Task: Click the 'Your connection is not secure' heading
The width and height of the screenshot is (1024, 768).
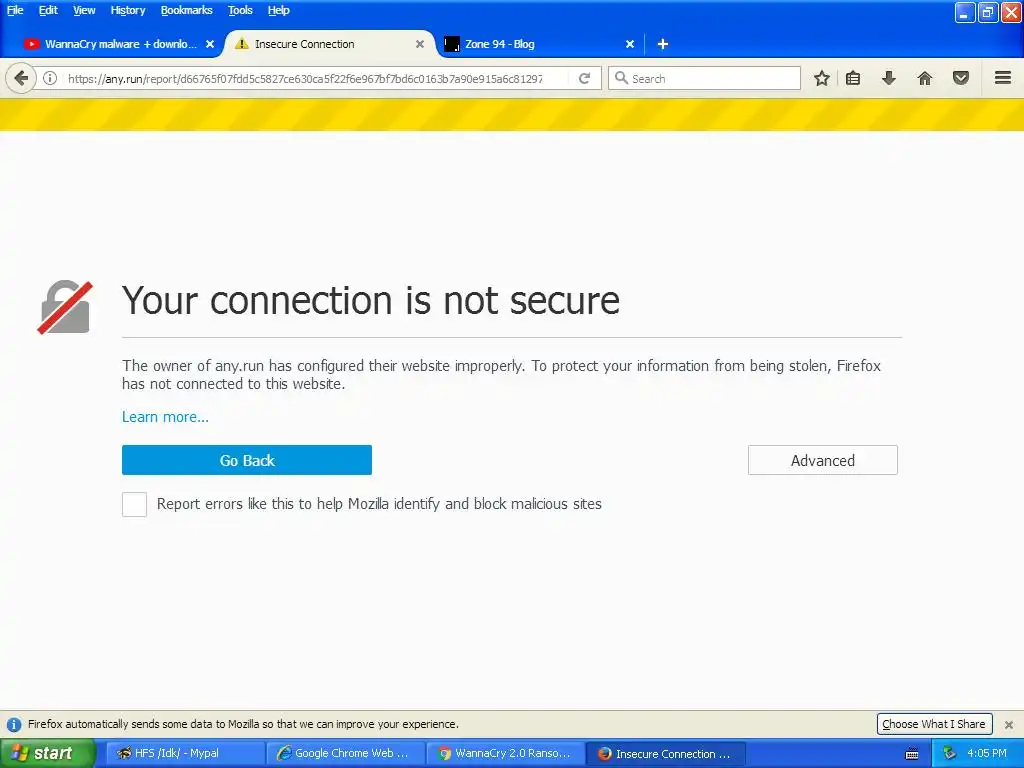Action: 371,301
